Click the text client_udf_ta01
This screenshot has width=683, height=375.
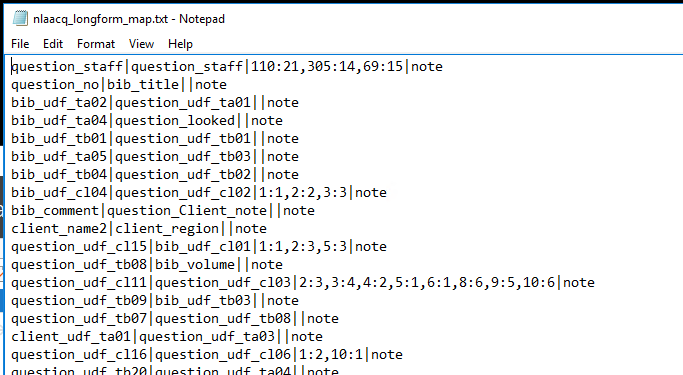click(x=71, y=337)
